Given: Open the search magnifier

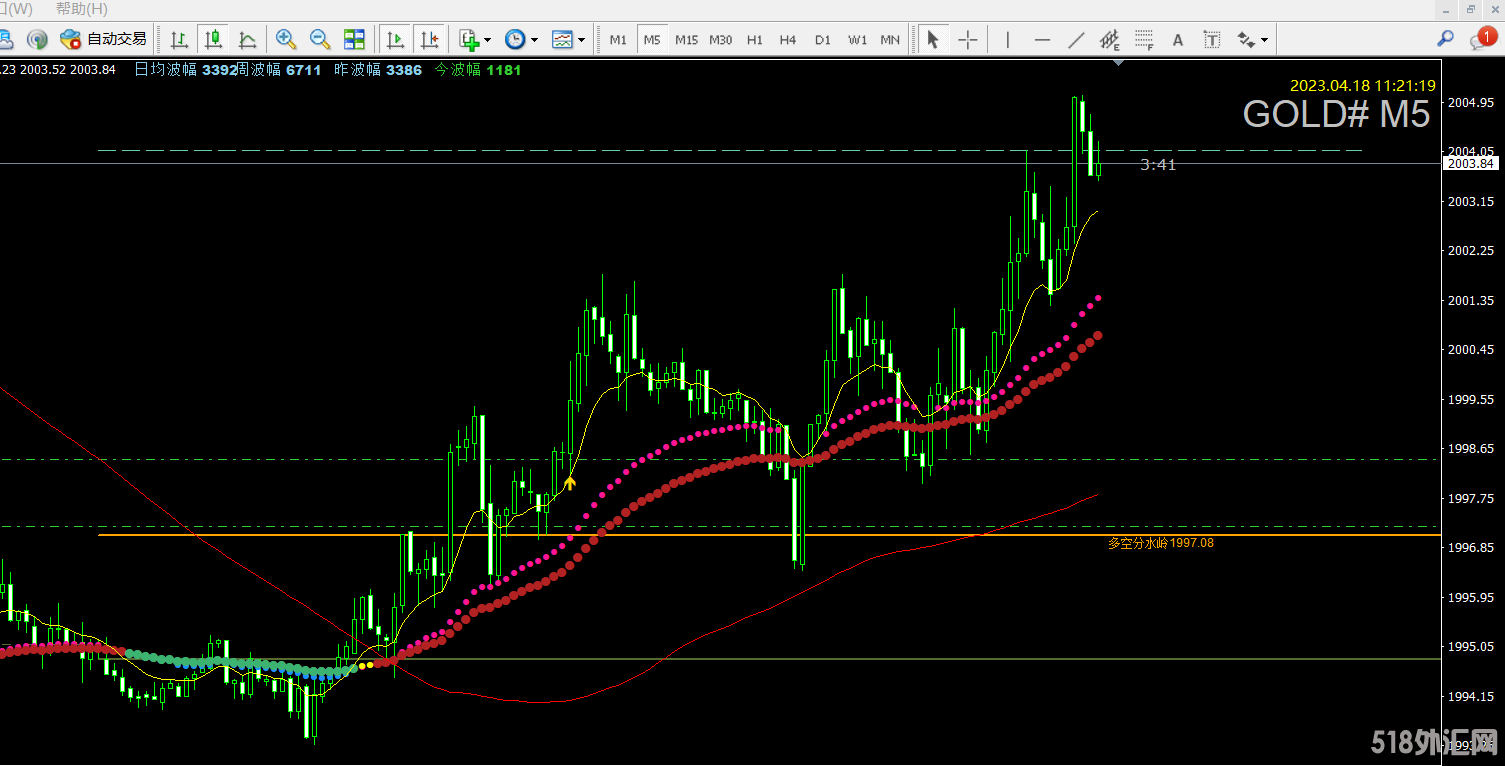Looking at the screenshot, I should pyautogui.click(x=1445, y=39).
